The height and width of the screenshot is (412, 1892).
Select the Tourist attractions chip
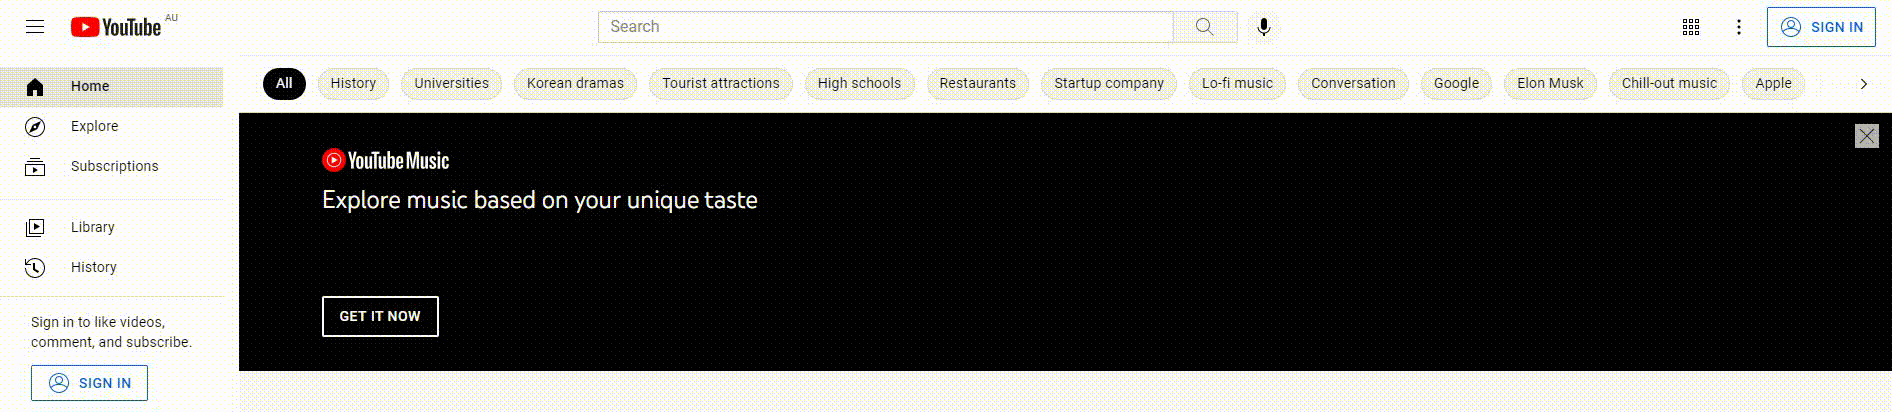[x=720, y=84]
